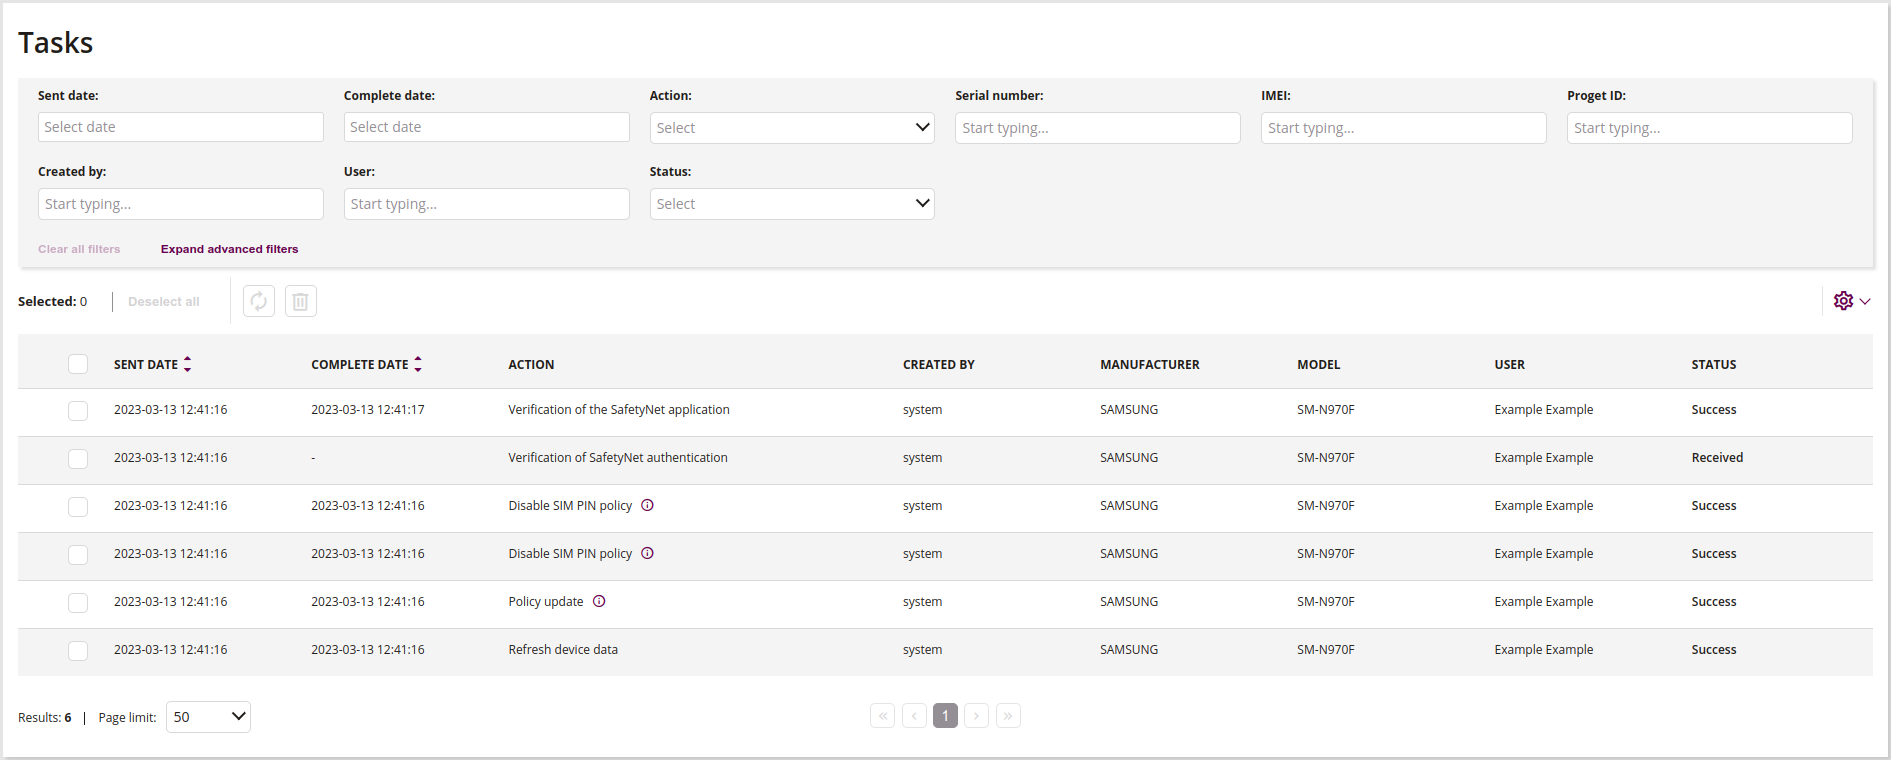This screenshot has width=1891, height=760.
Task: Click complete date 2023-03-13 12:41:17 cell
Action: pyautogui.click(x=368, y=410)
